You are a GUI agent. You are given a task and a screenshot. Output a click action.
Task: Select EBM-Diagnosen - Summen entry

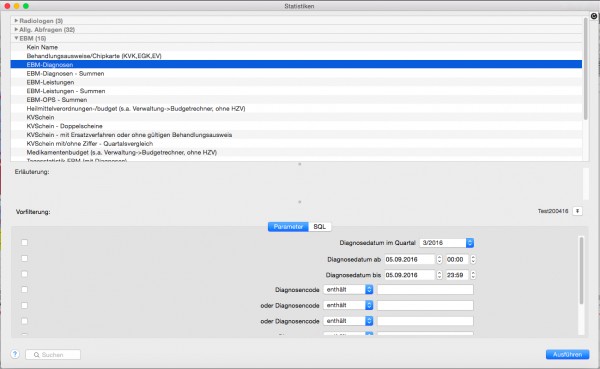pyautogui.click(x=296, y=73)
